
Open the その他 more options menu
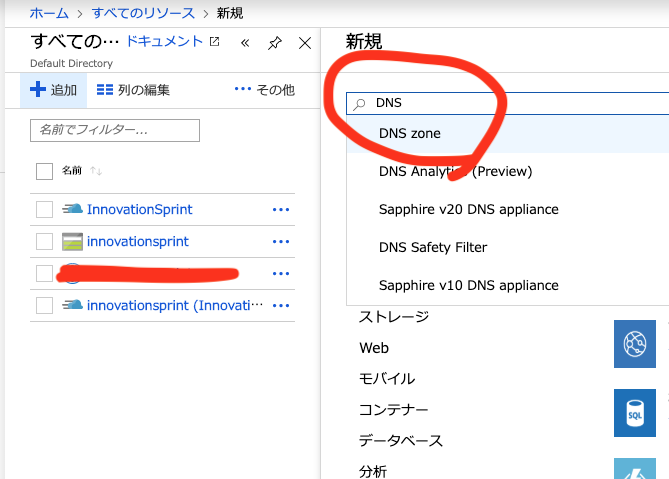click(265, 90)
